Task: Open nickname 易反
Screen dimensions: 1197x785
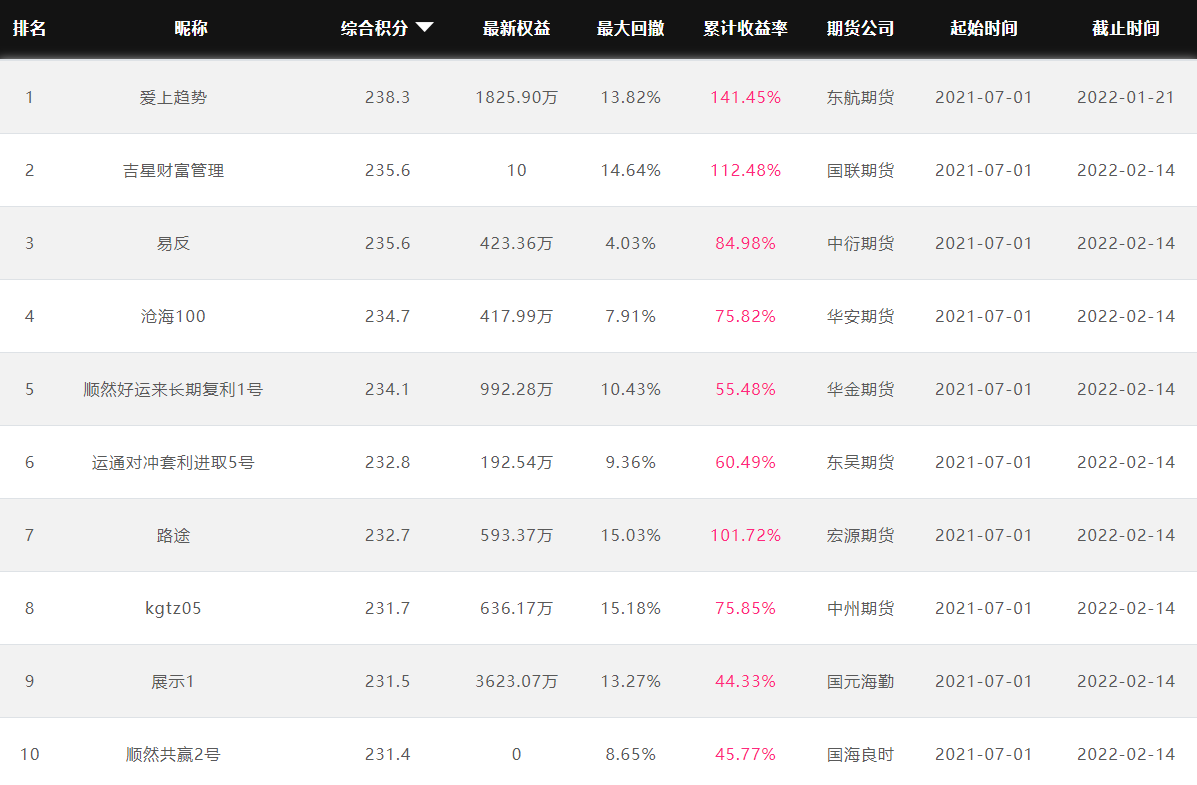Action: pyautogui.click(x=173, y=244)
